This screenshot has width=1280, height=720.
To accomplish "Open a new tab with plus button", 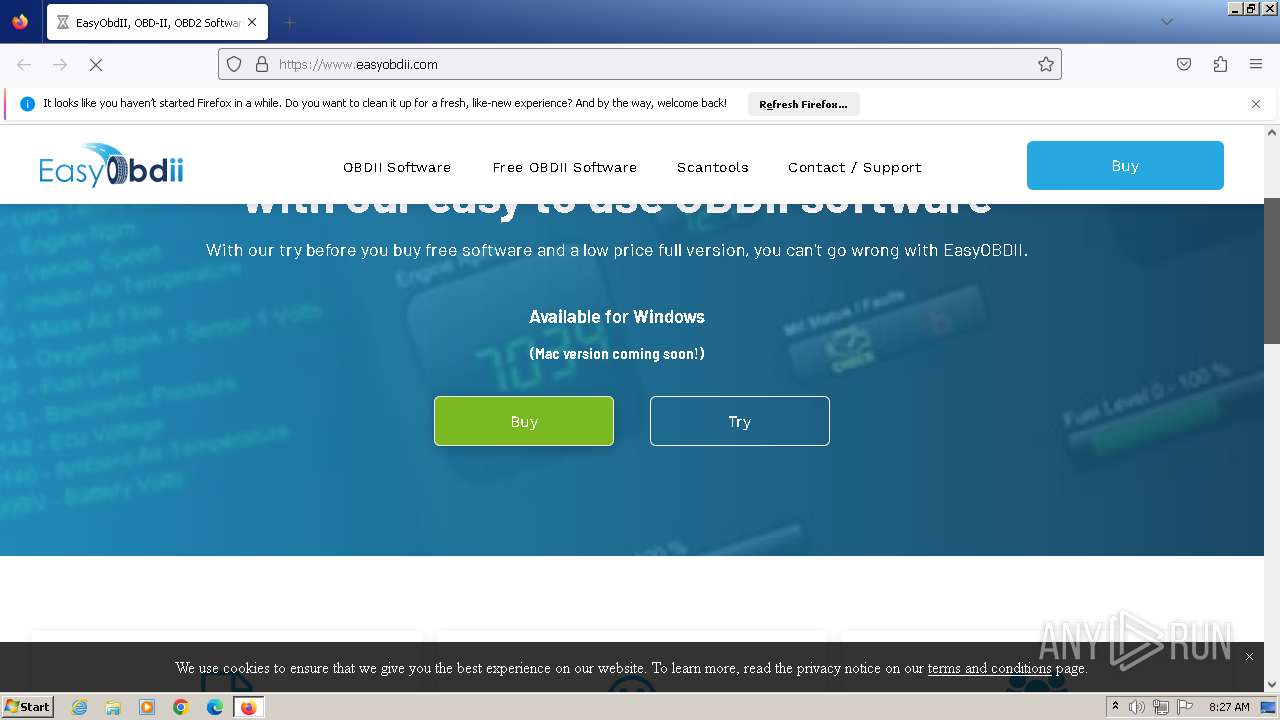I will pyautogui.click(x=289, y=22).
